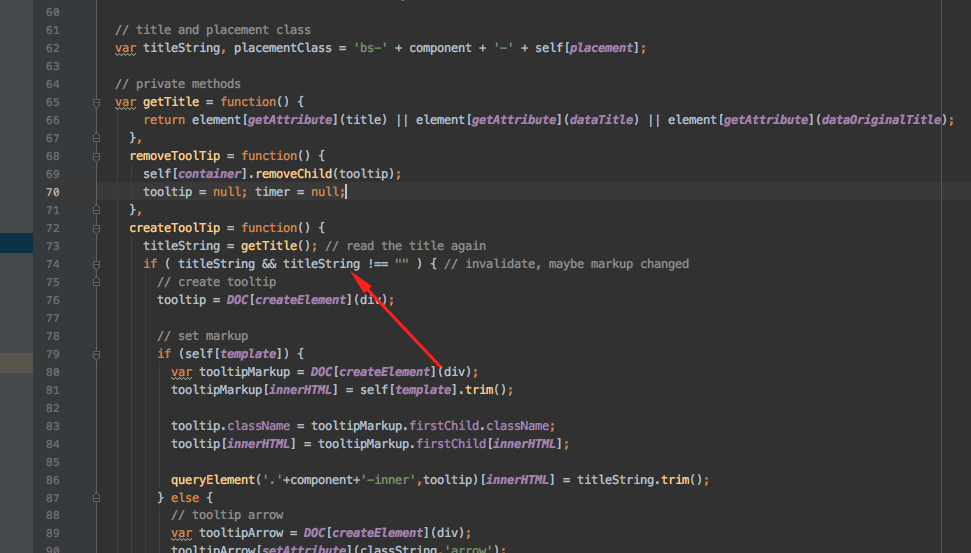Click 'removeToolTip' function name

point(175,155)
